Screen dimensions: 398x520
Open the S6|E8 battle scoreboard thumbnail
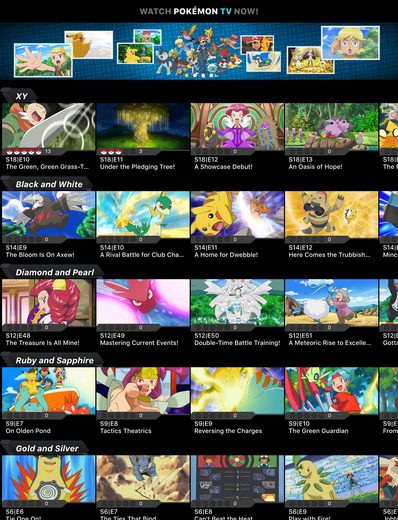pyautogui.click(x=237, y=478)
